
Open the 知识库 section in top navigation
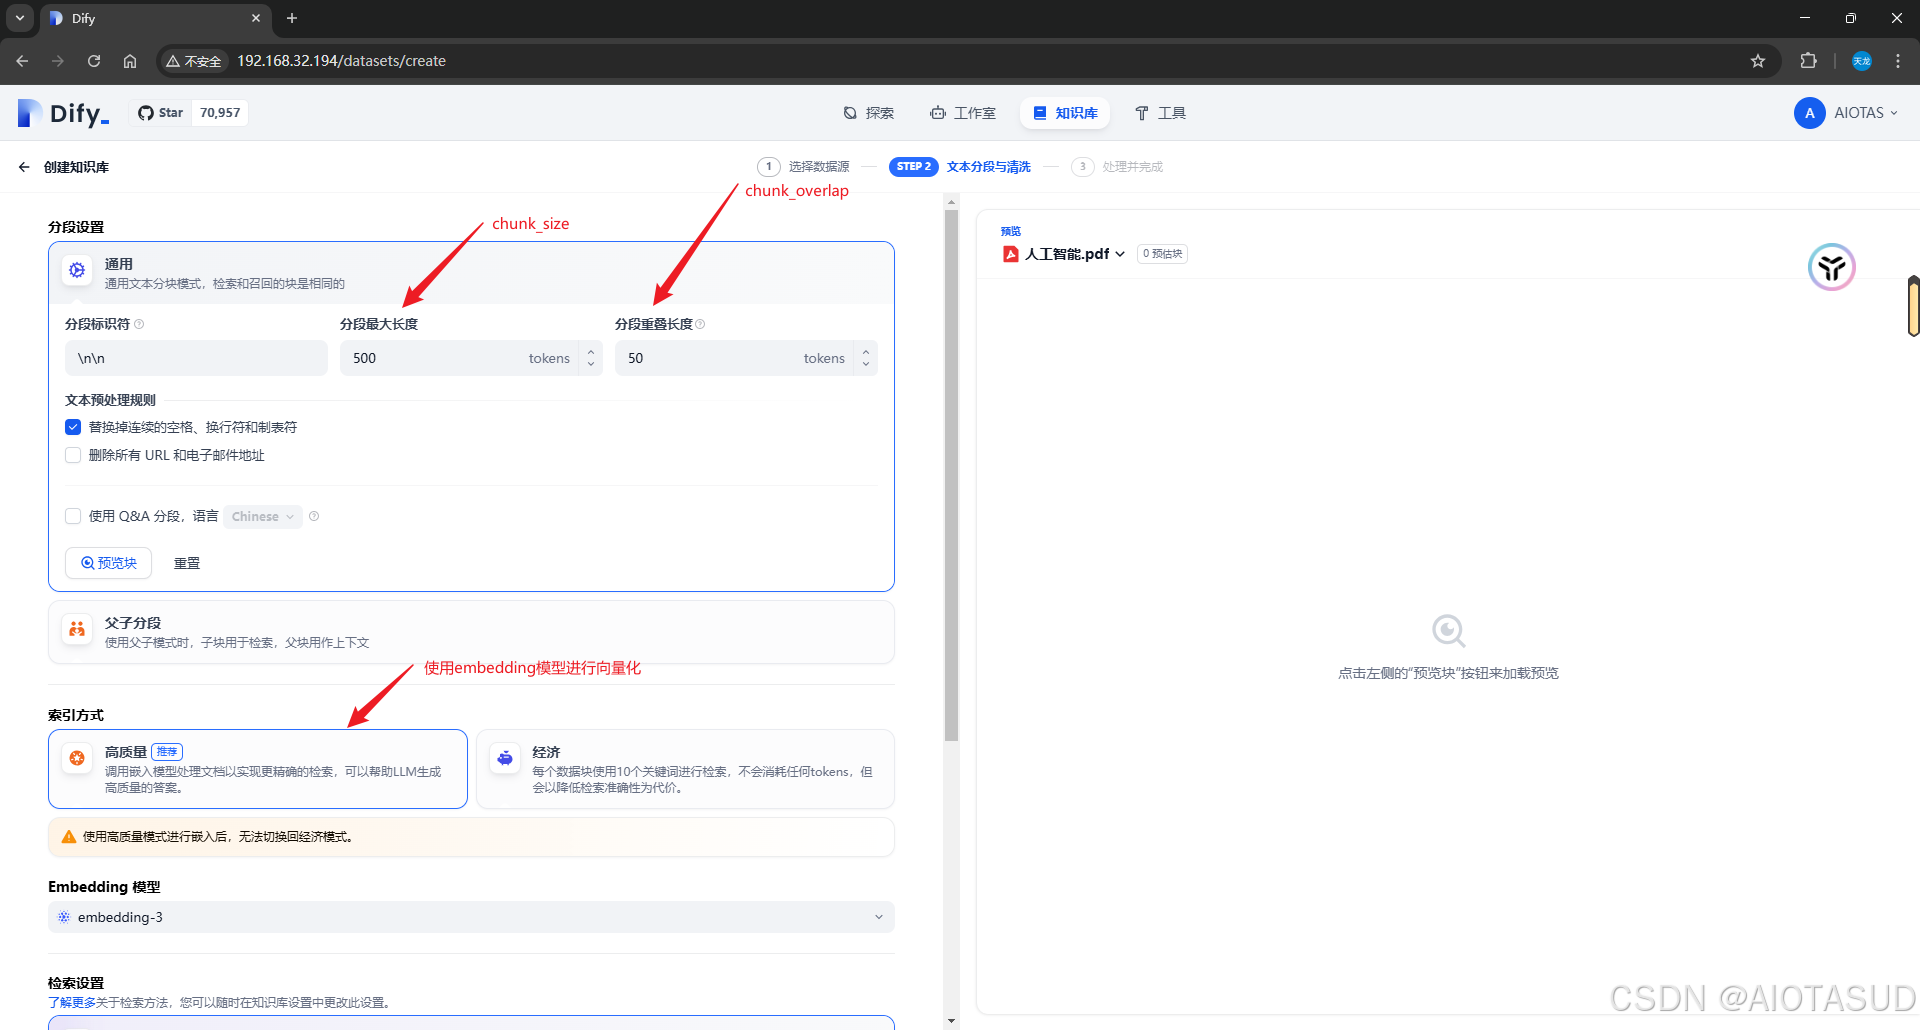click(1064, 113)
